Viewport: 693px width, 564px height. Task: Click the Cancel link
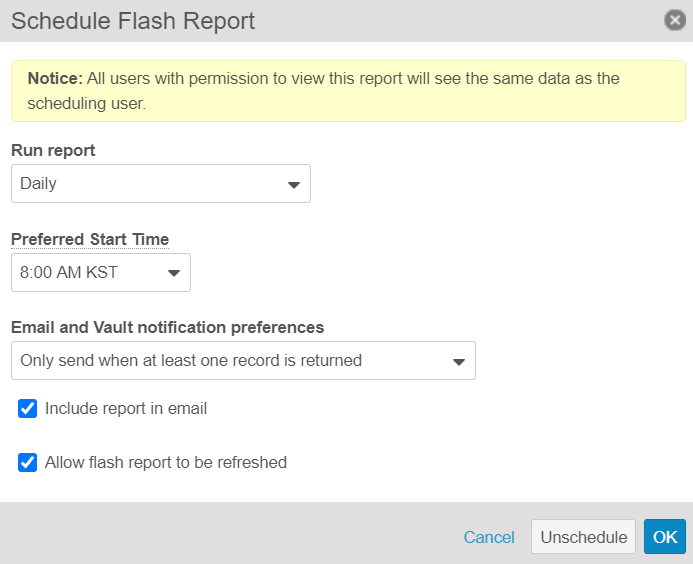(x=489, y=537)
